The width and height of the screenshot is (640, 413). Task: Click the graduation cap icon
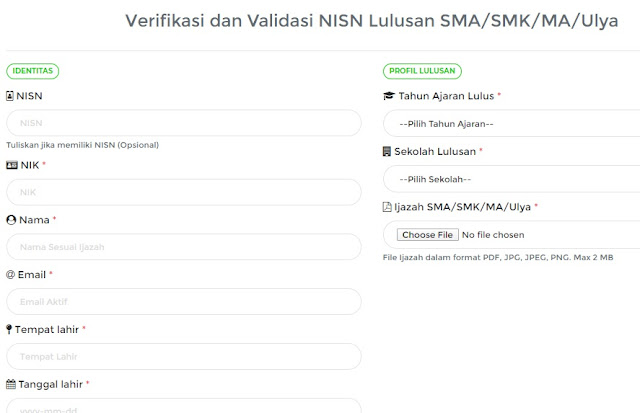(x=389, y=96)
